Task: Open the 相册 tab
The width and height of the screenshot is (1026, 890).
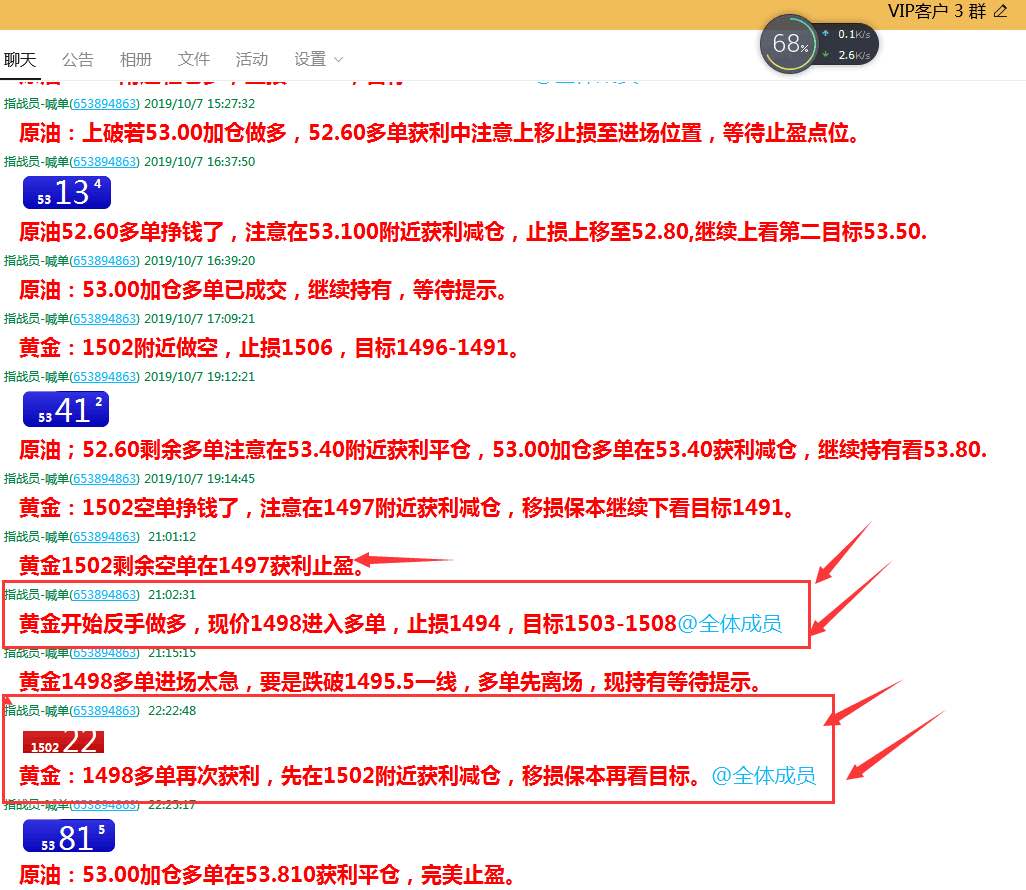Action: point(135,60)
